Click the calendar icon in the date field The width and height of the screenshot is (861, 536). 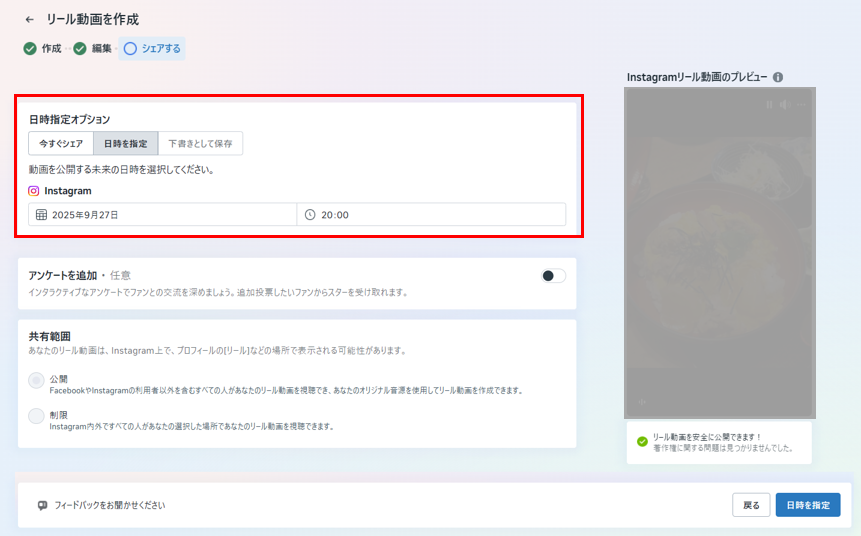tap(41, 214)
